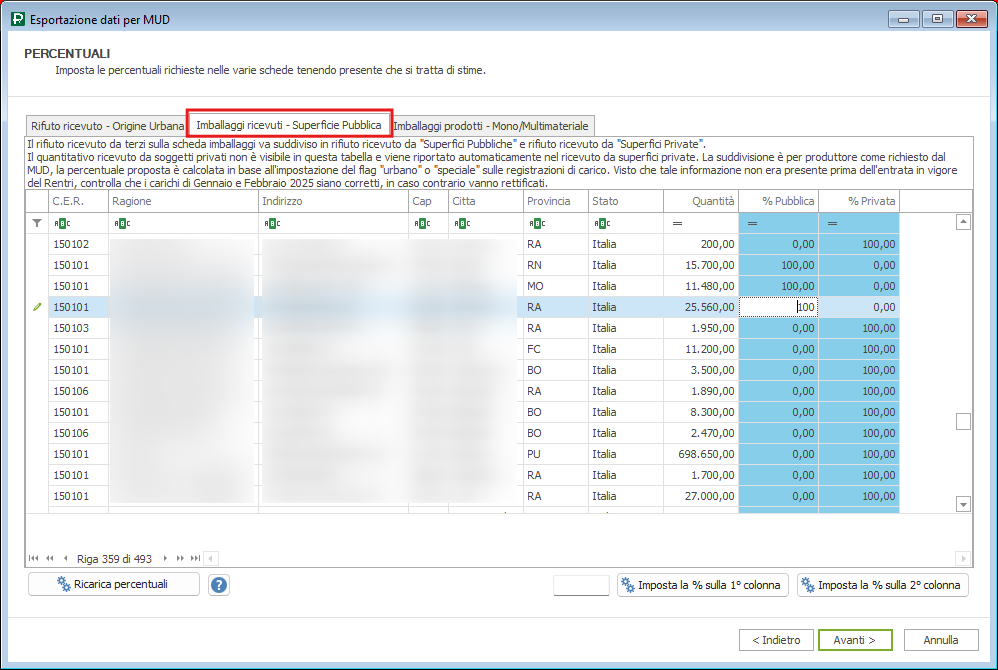998x670 pixels.
Task: Click the Quantità column equals filter icon
Action: point(677,223)
